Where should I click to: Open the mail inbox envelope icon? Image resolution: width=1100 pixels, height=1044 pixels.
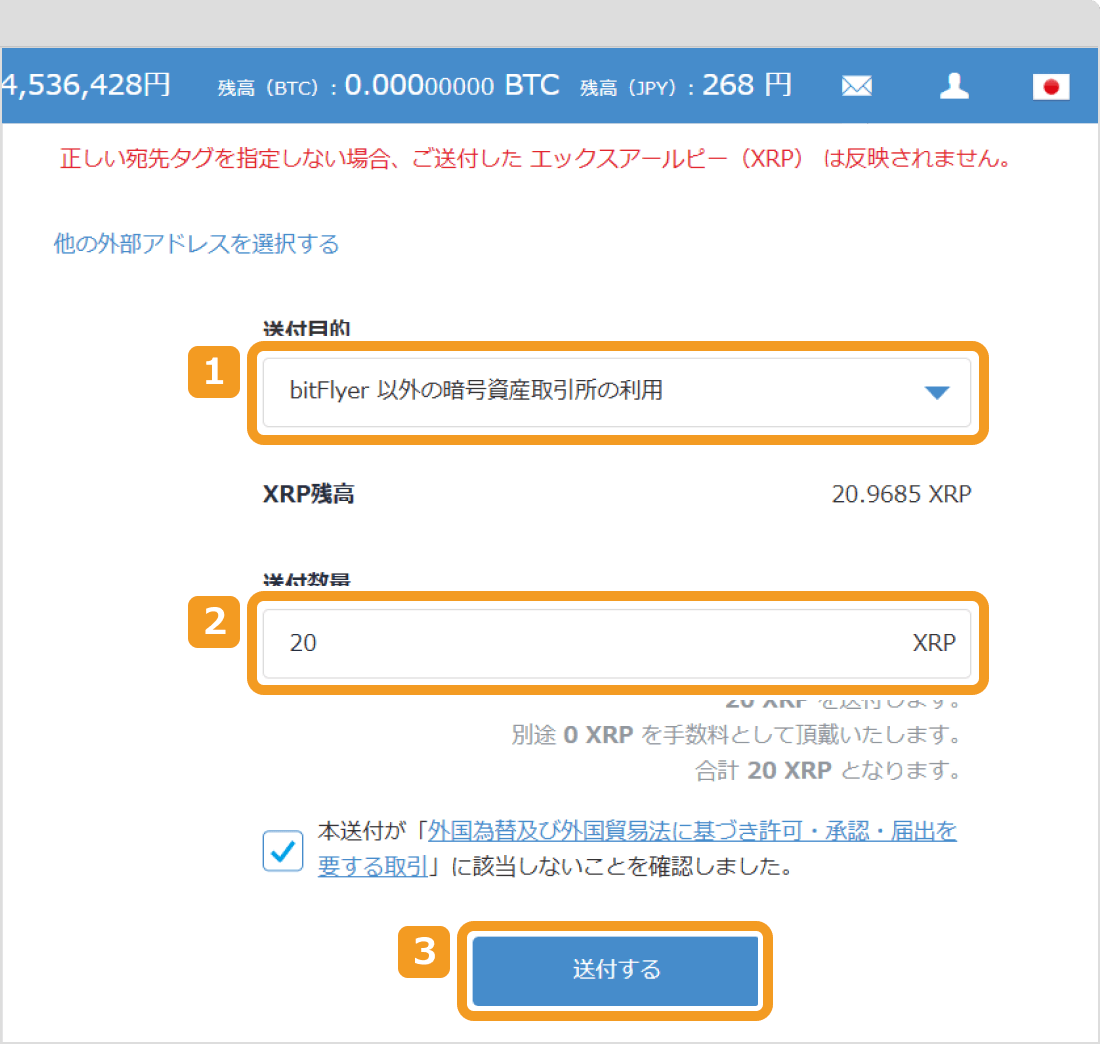click(x=856, y=86)
